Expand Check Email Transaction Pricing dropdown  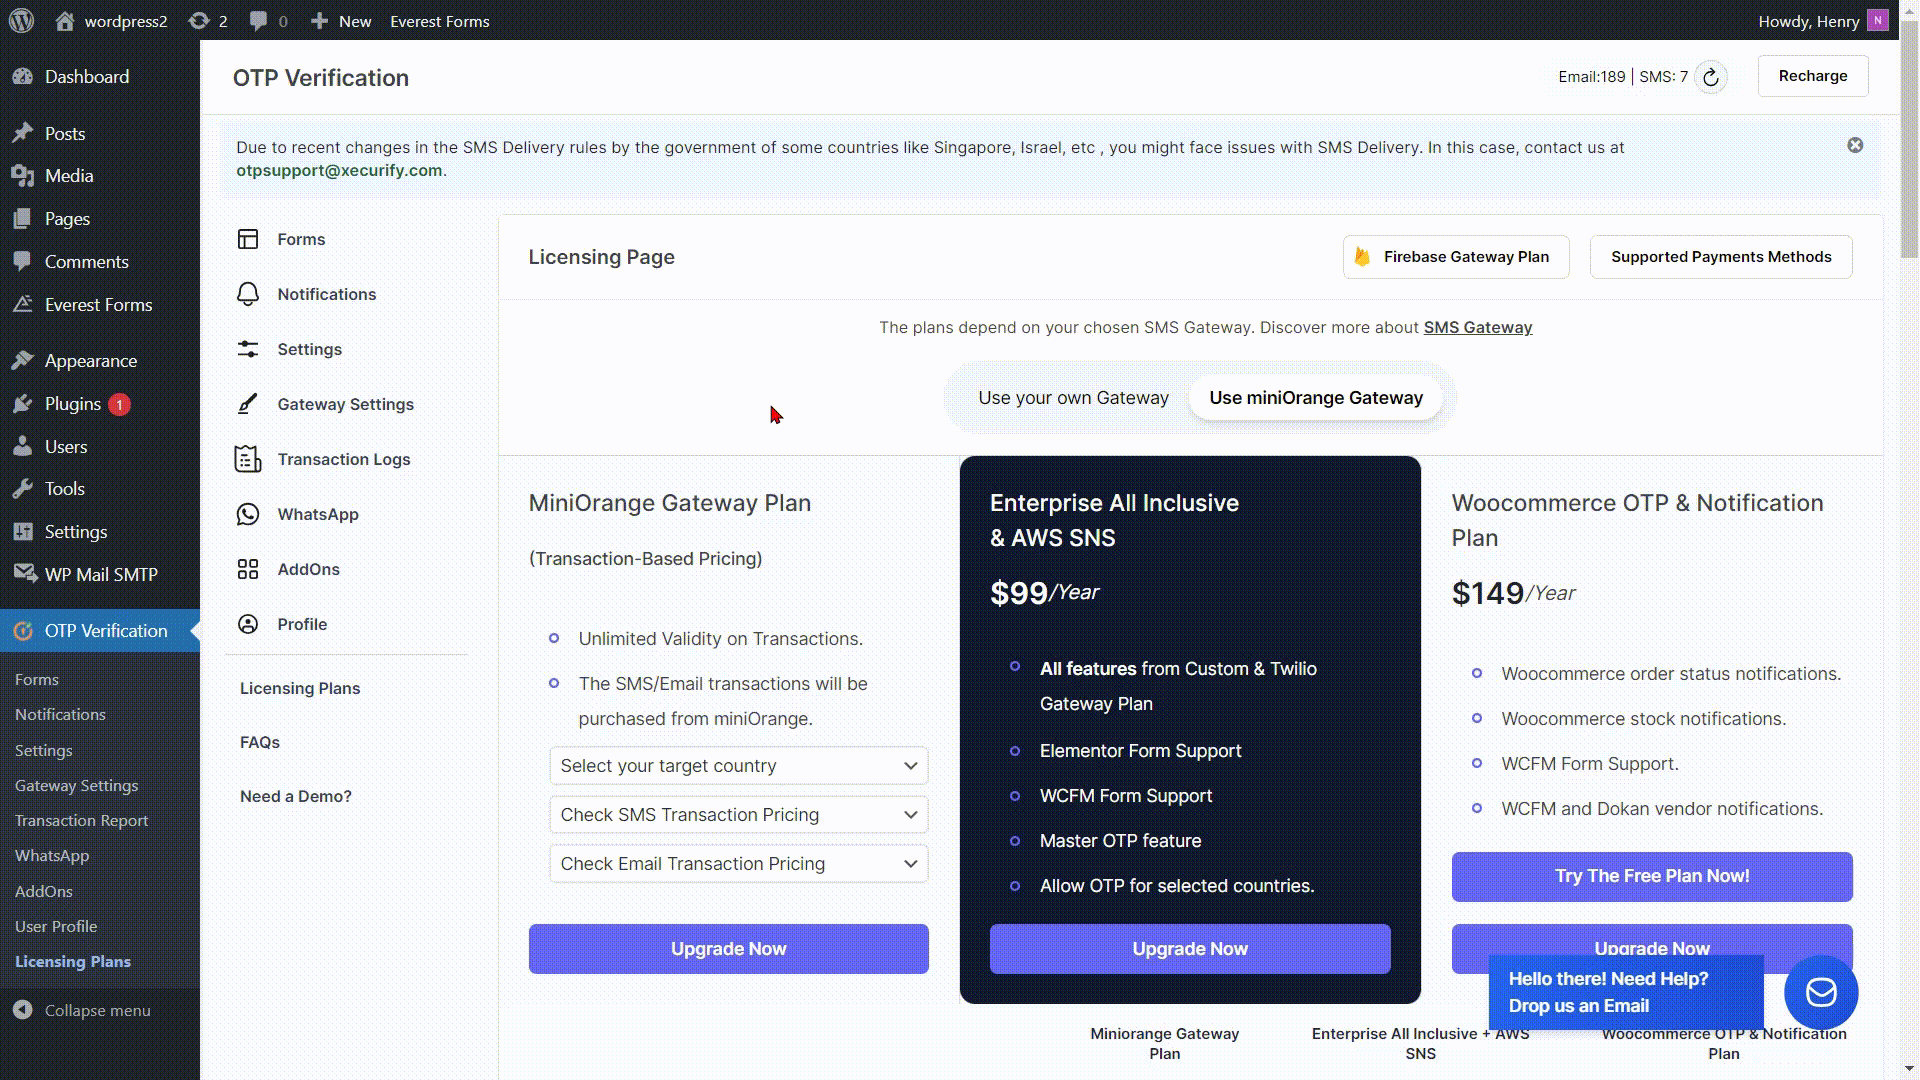(739, 864)
